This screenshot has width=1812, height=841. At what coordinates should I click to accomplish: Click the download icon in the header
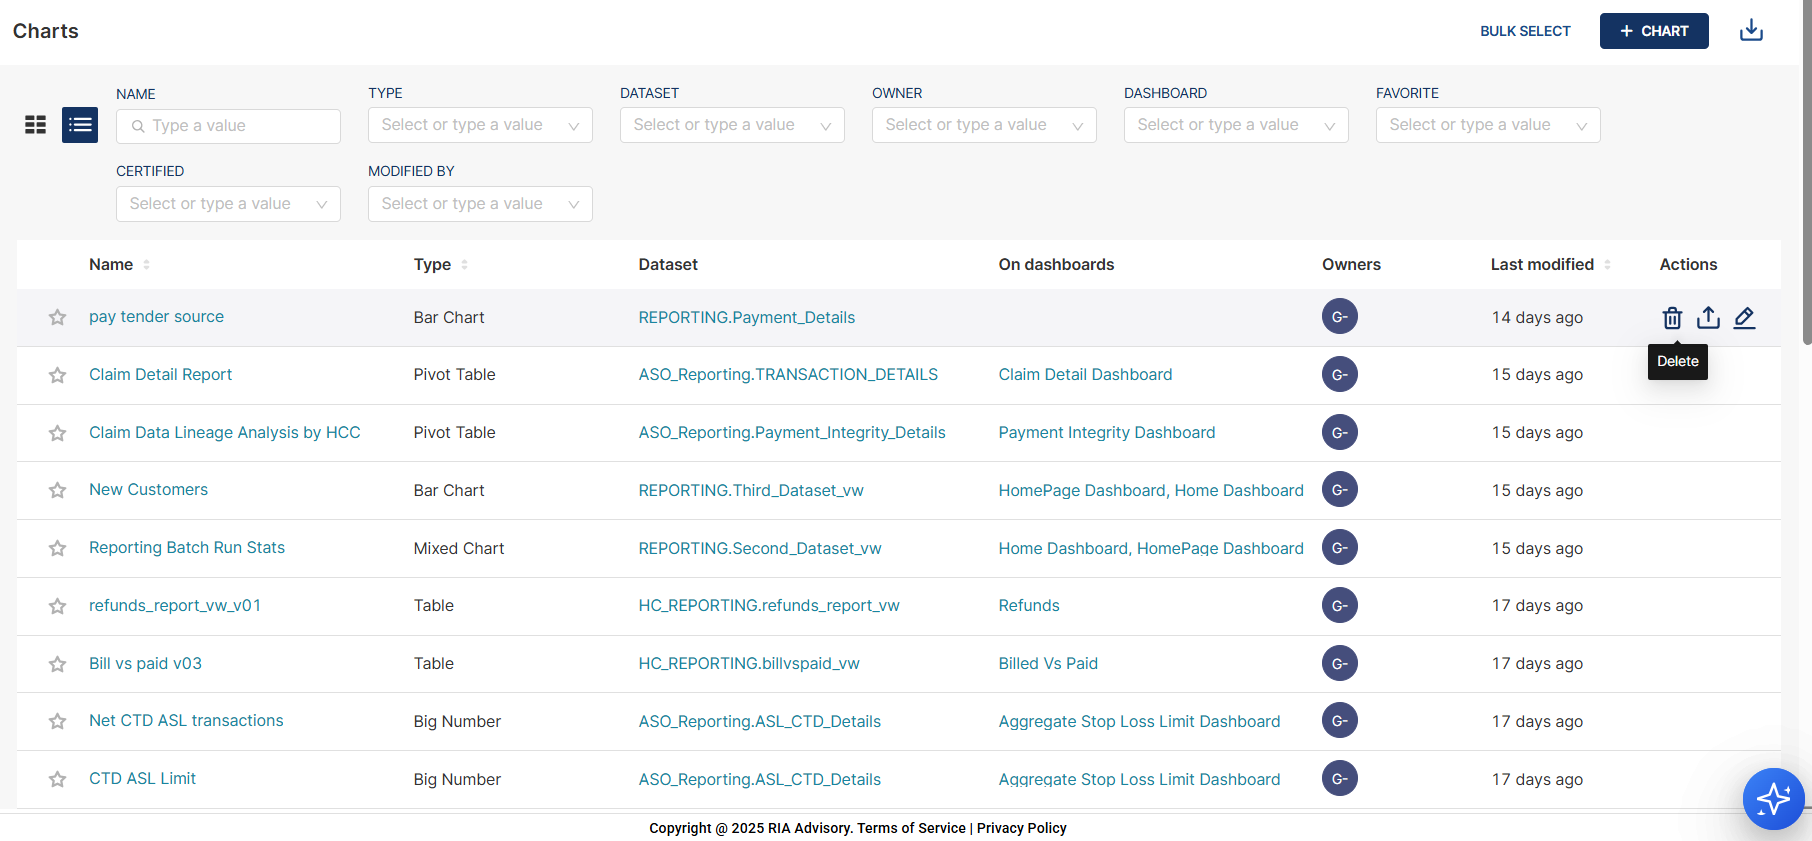[x=1751, y=31]
